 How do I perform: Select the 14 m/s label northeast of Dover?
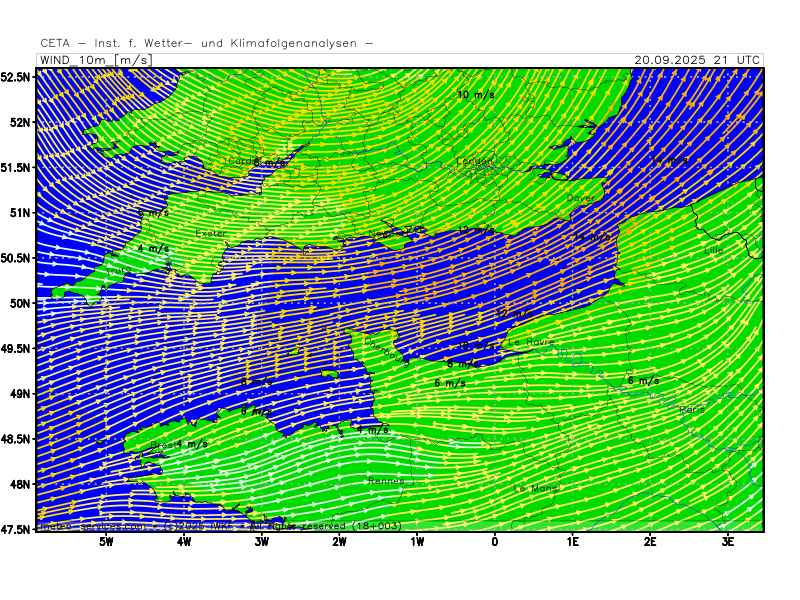[x=669, y=160]
